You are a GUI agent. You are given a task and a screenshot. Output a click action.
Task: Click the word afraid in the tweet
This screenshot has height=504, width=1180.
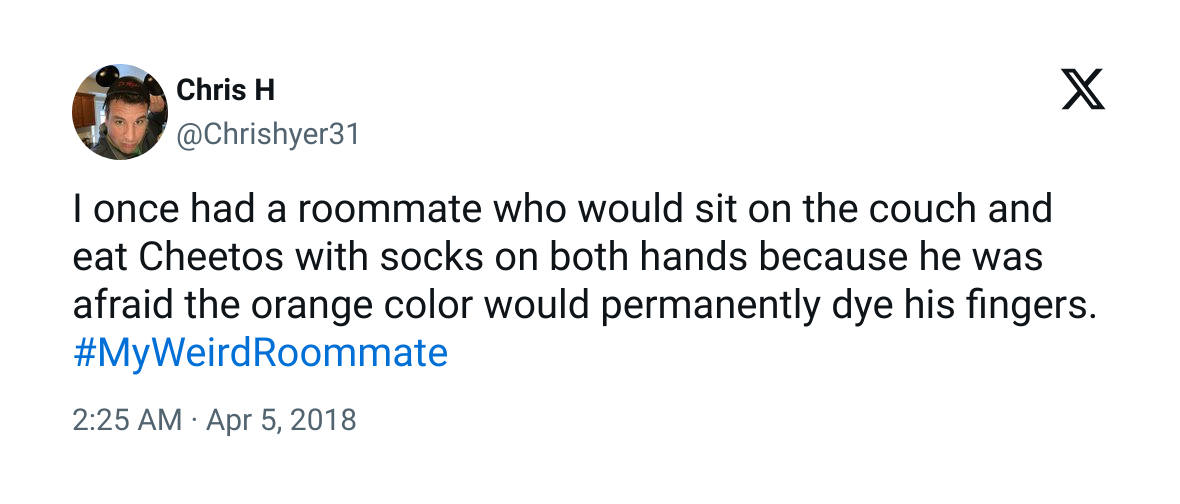click(x=119, y=305)
